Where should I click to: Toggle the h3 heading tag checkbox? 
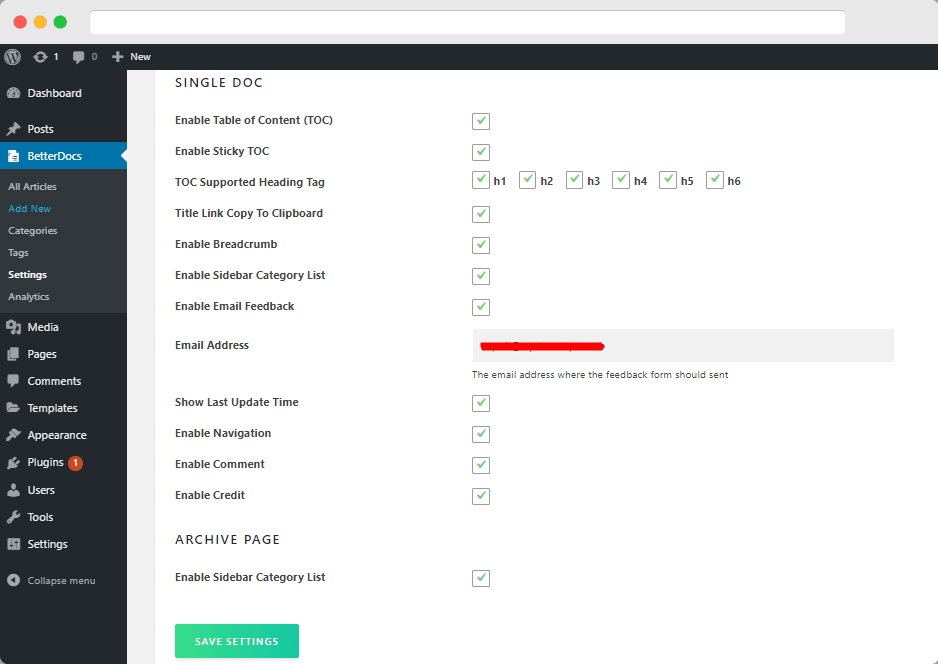tap(574, 180)
